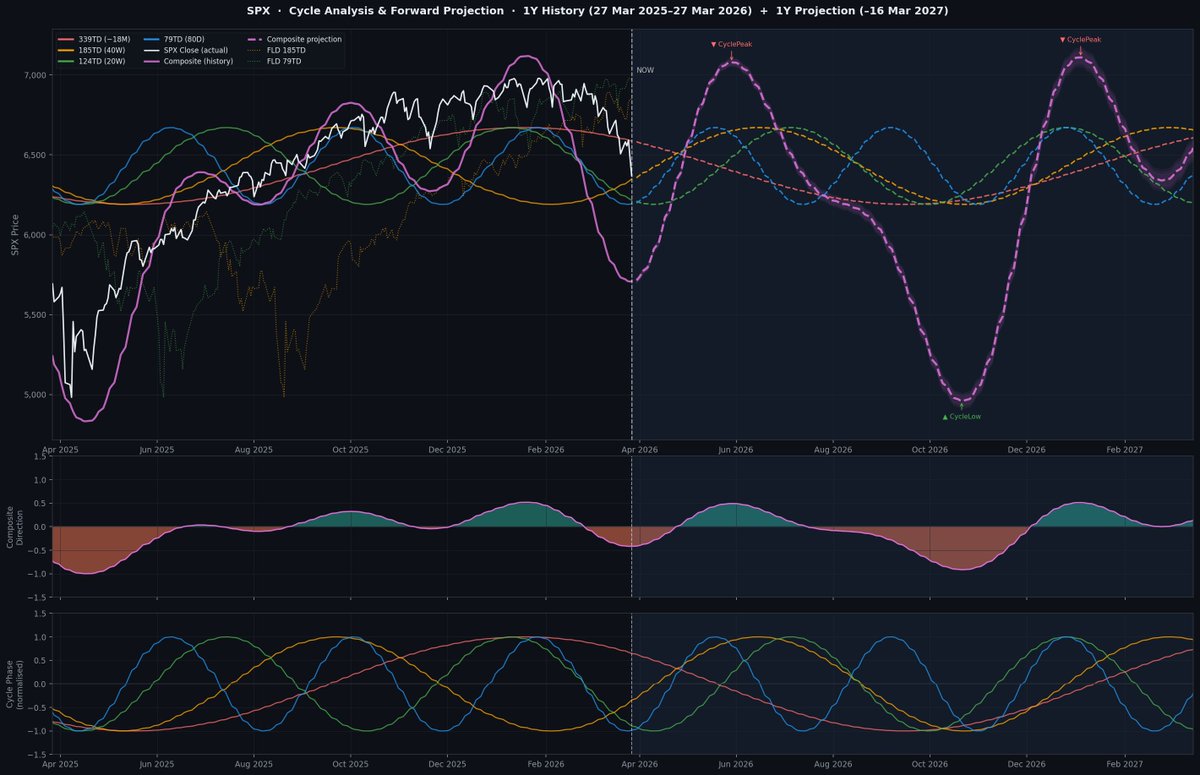Click the 7,000 price tick label
This screenshot has width=1200, height=775.
click(35, 75)
